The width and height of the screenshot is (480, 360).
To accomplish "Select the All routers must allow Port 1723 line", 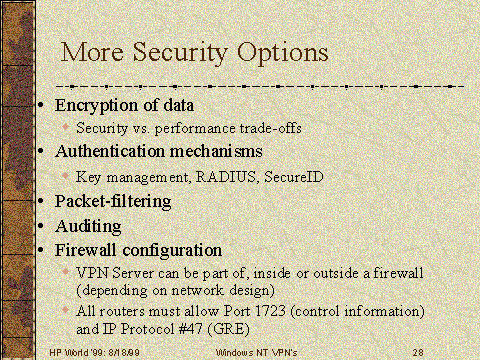I will tap(250, 311).
